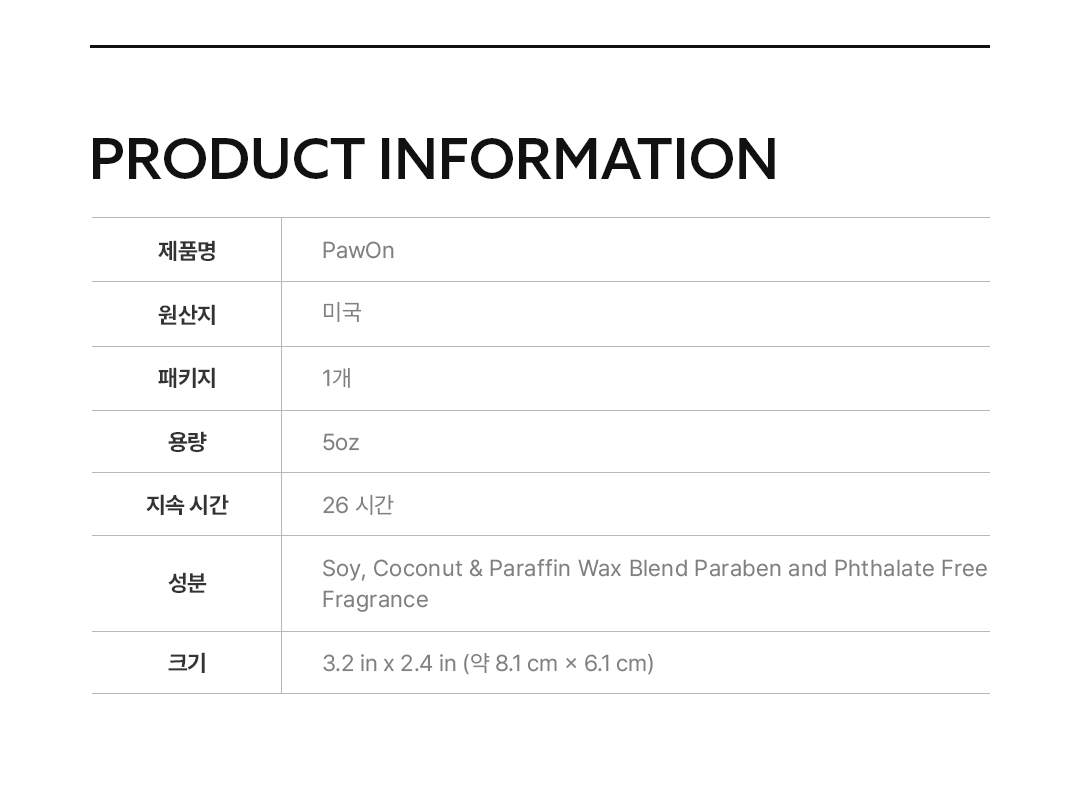The height and width of the screenshot is (791, 1080).
Task: Click the Soy, Coconut & Paraffin Wax text
Action: pos(471,568)
